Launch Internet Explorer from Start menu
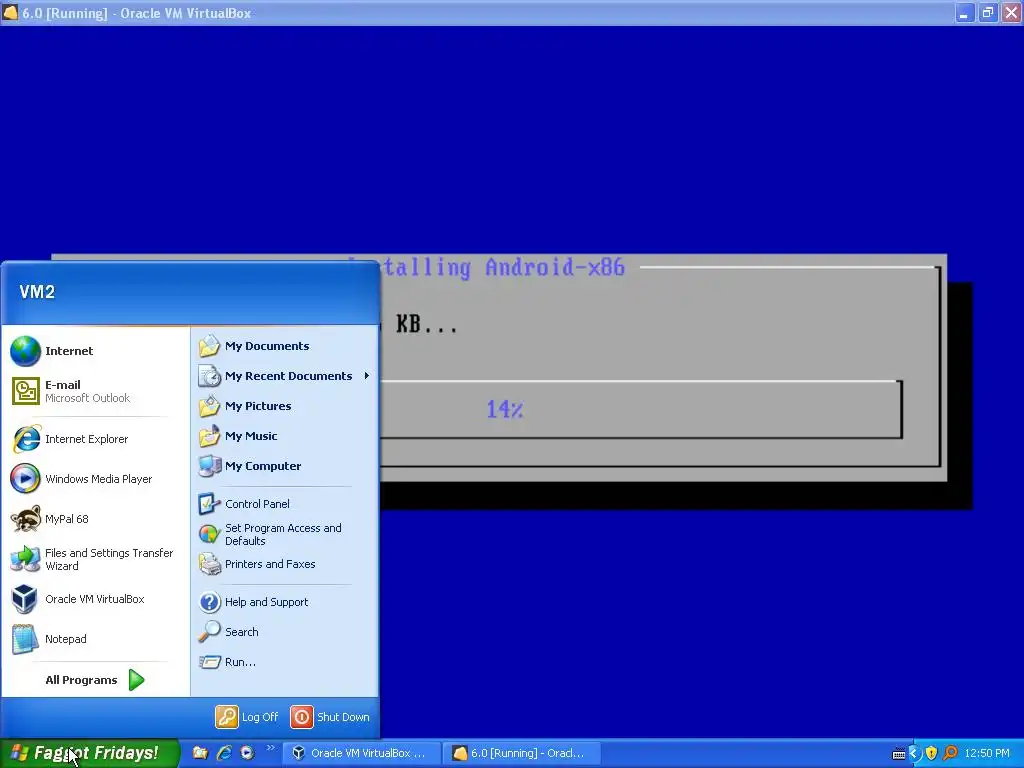 [x=95, y=439]
